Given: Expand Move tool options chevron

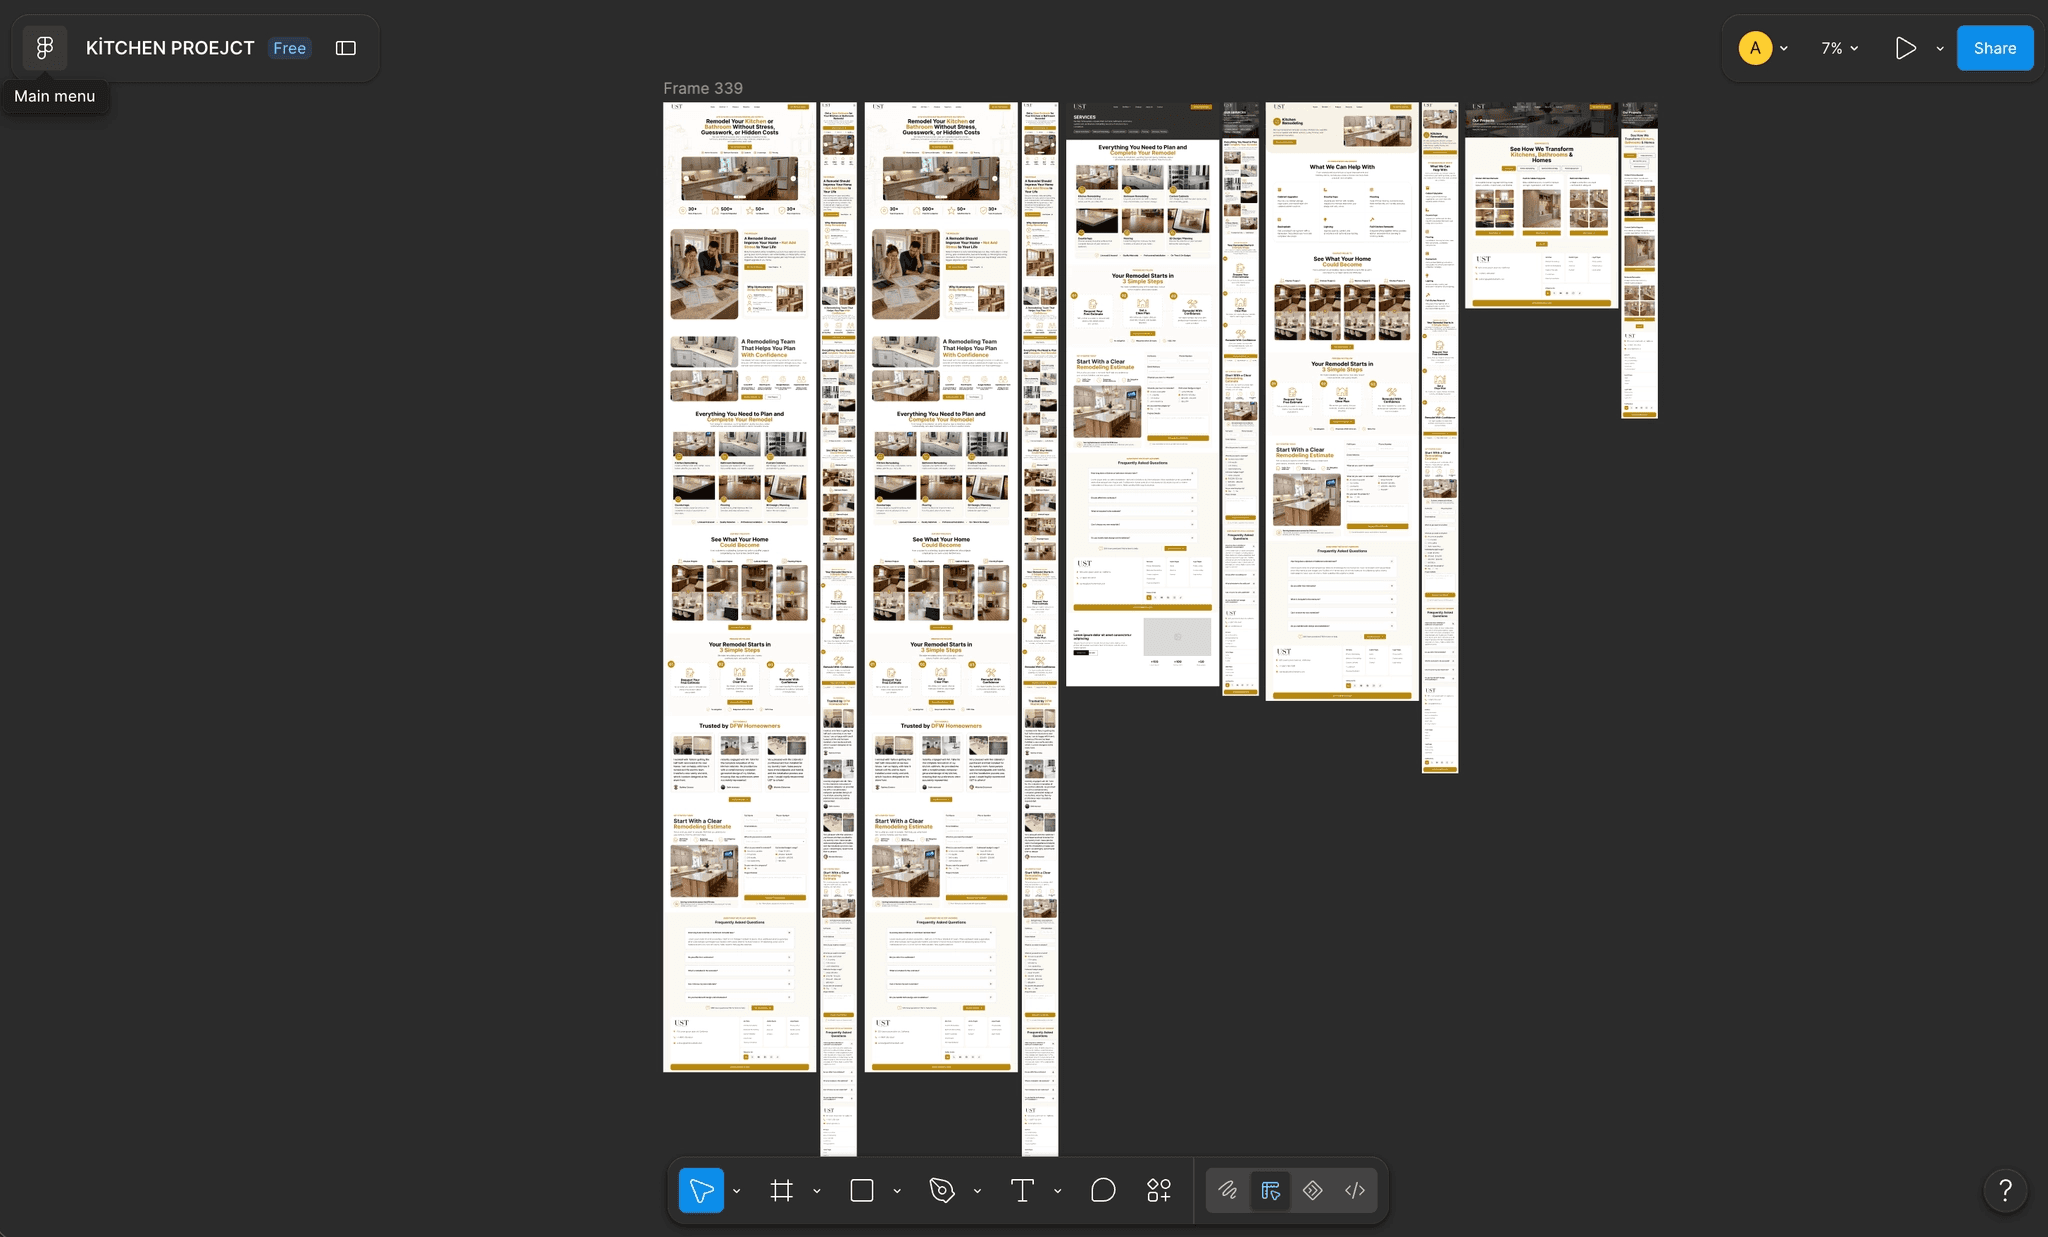Looking at the screenshot, I should tap(737, 1191).
